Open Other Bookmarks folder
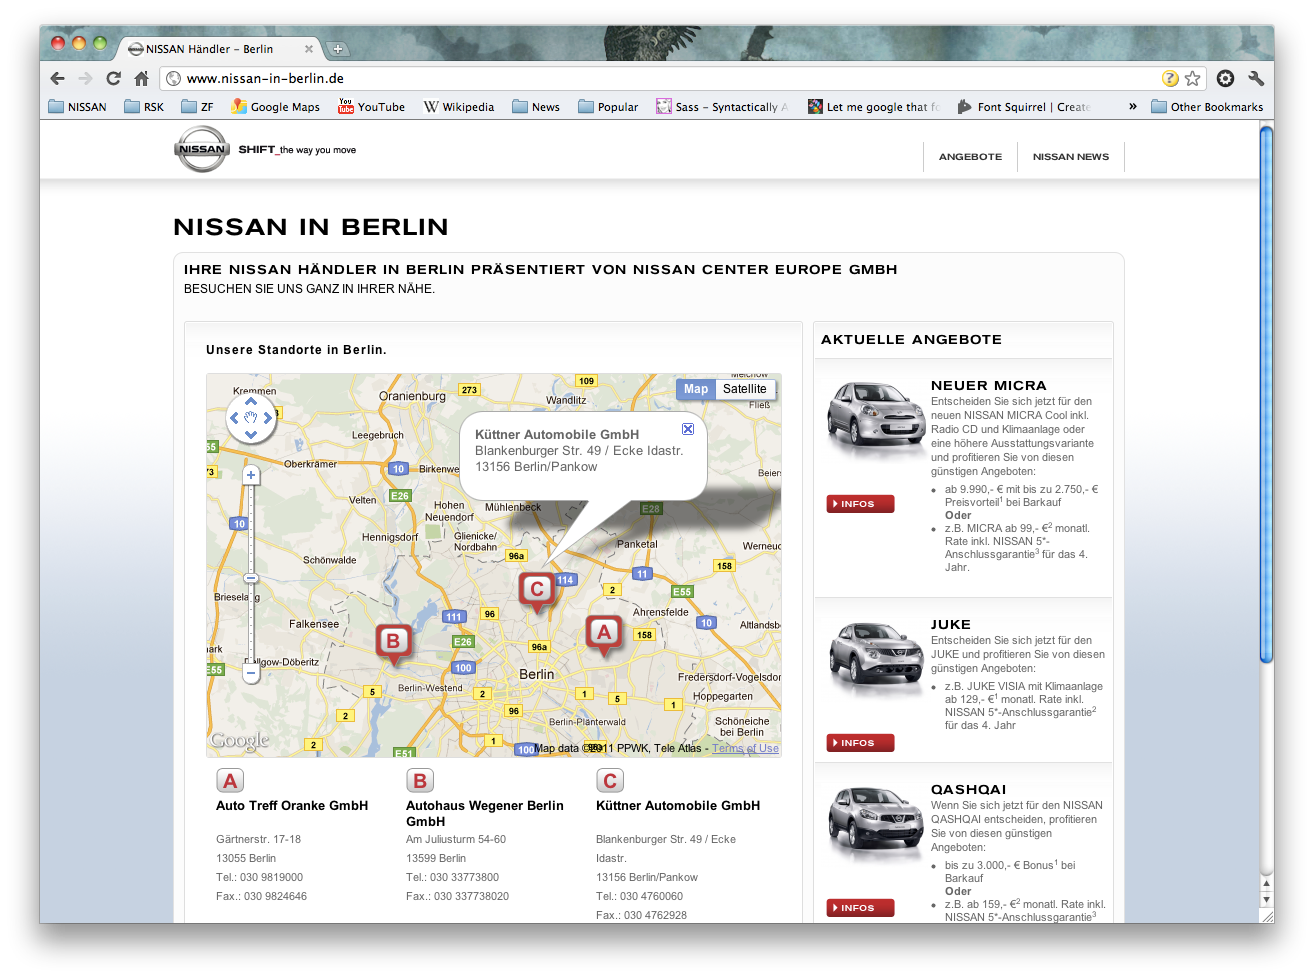This screenshot has height=978, width=1314. pyautogui.click(x=1207, y=107)
